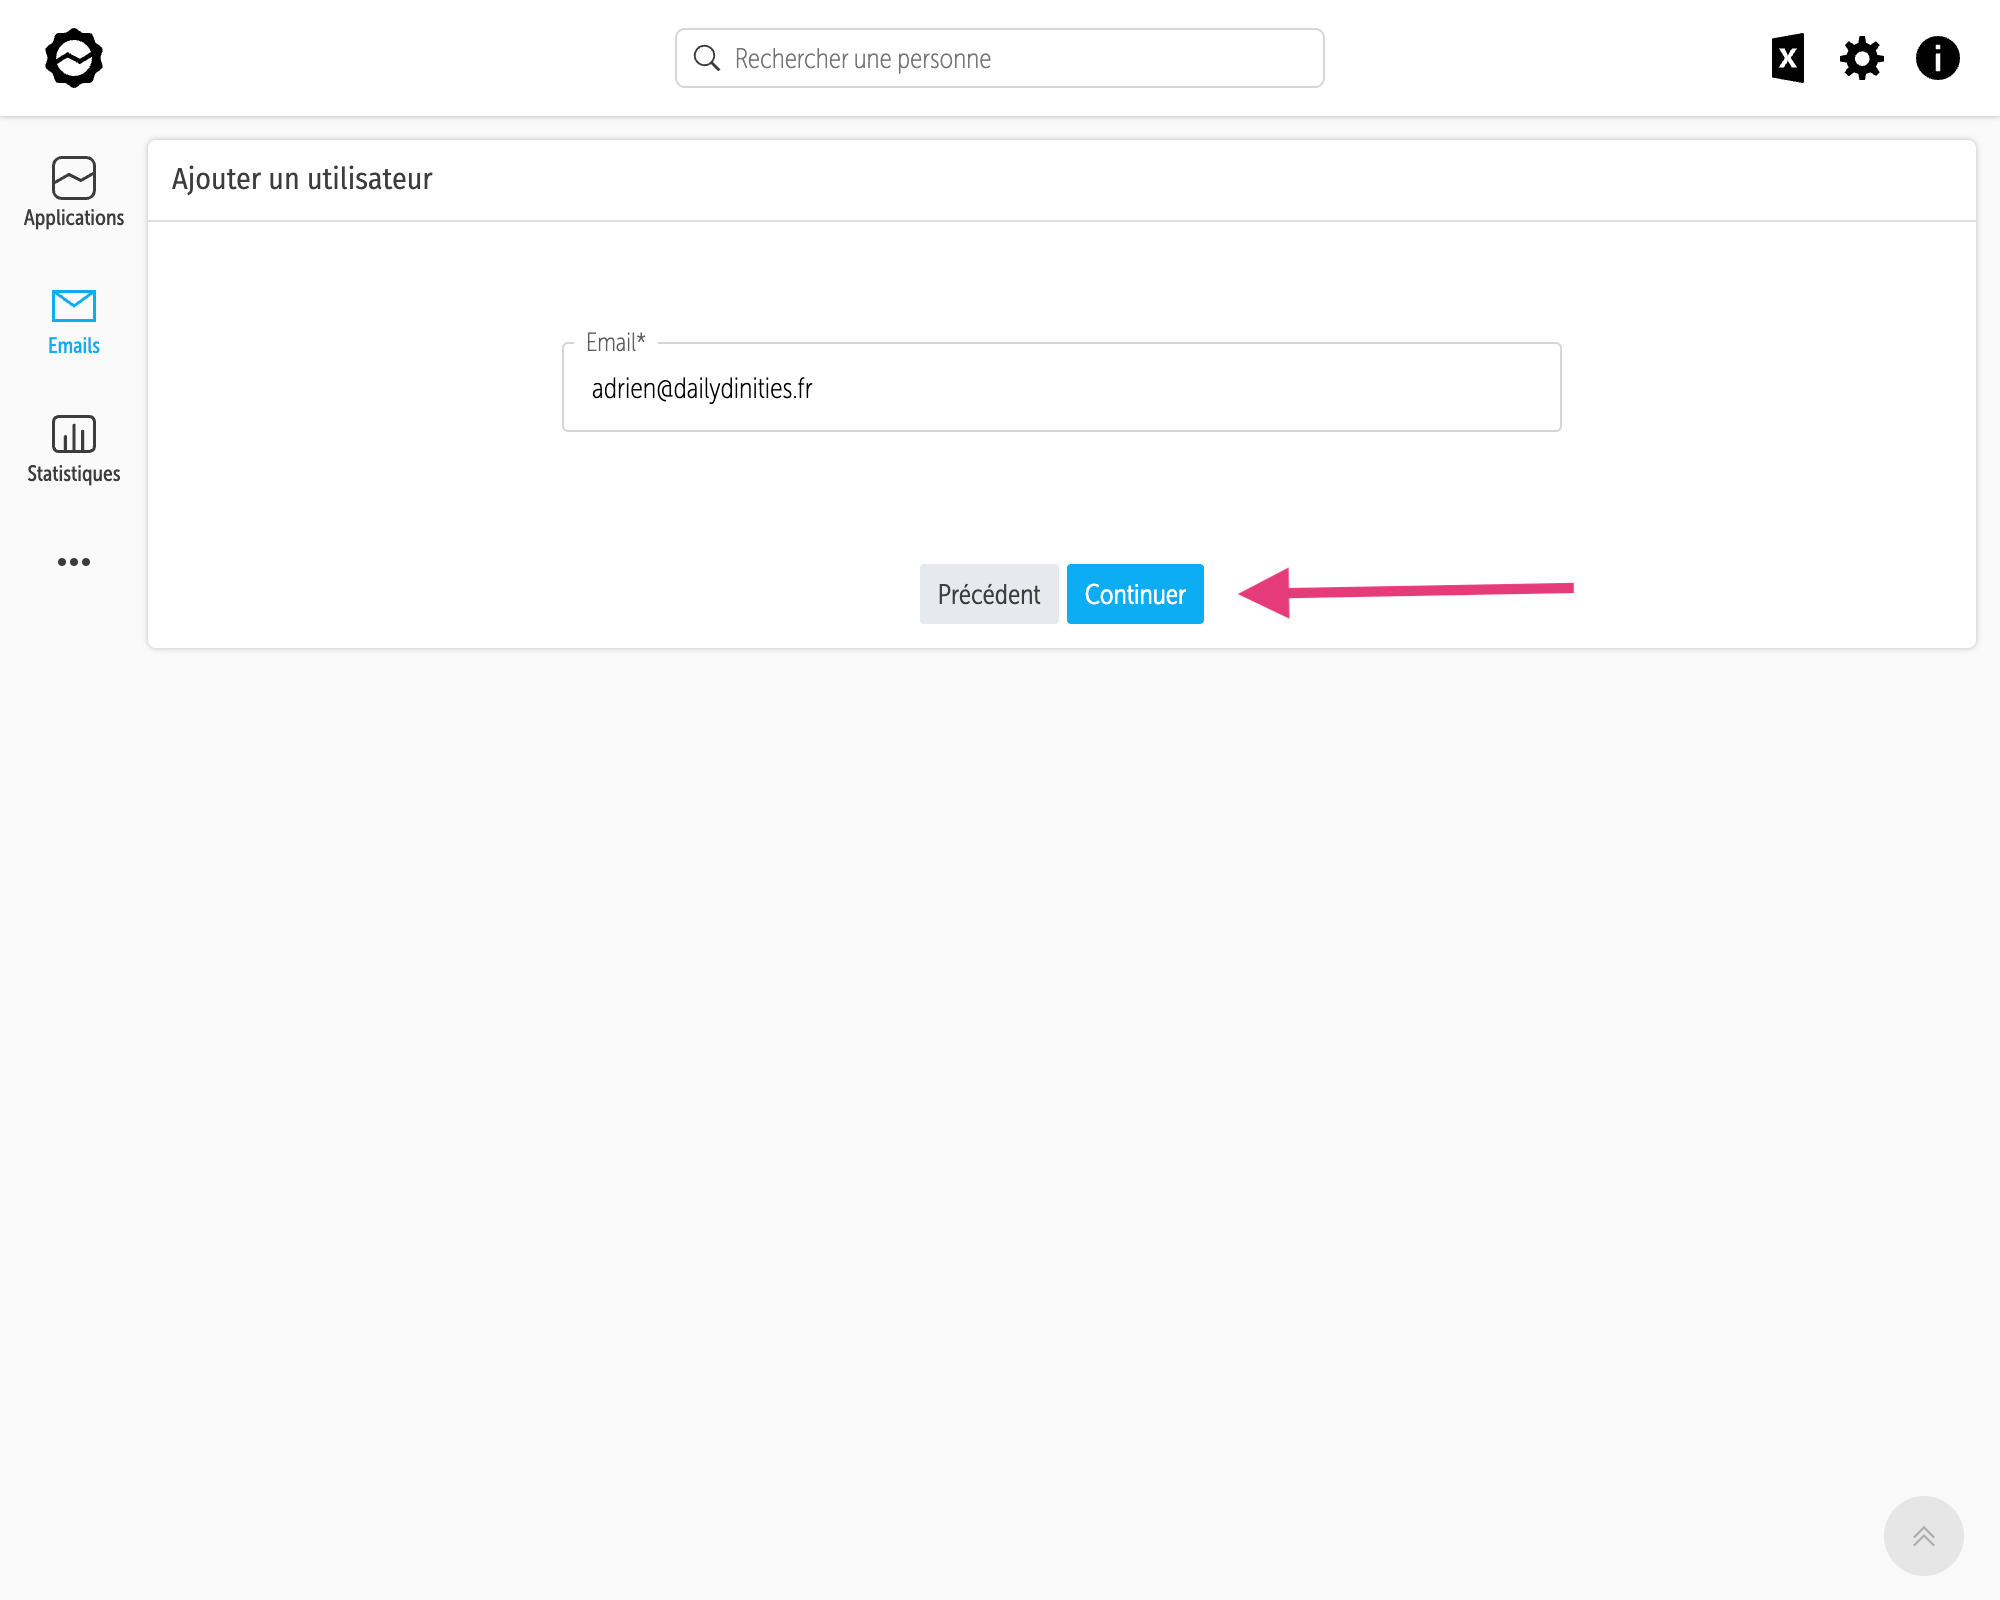This screenshot has height=1600, width=2000.
Task: Click the adrien@dailydinities.fr text in the Email field
Action: 702,388
